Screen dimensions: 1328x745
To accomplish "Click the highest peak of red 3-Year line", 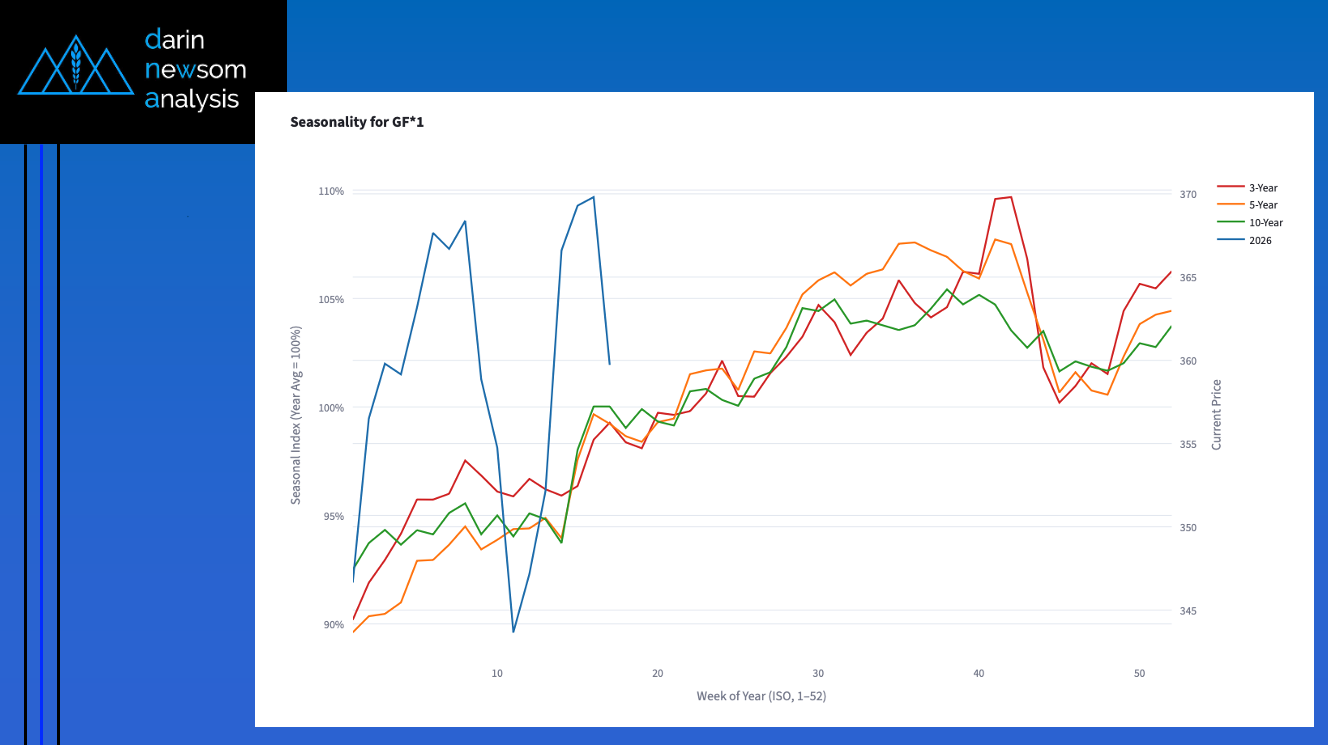I will pyautogui.click(x=1011, y=197).
